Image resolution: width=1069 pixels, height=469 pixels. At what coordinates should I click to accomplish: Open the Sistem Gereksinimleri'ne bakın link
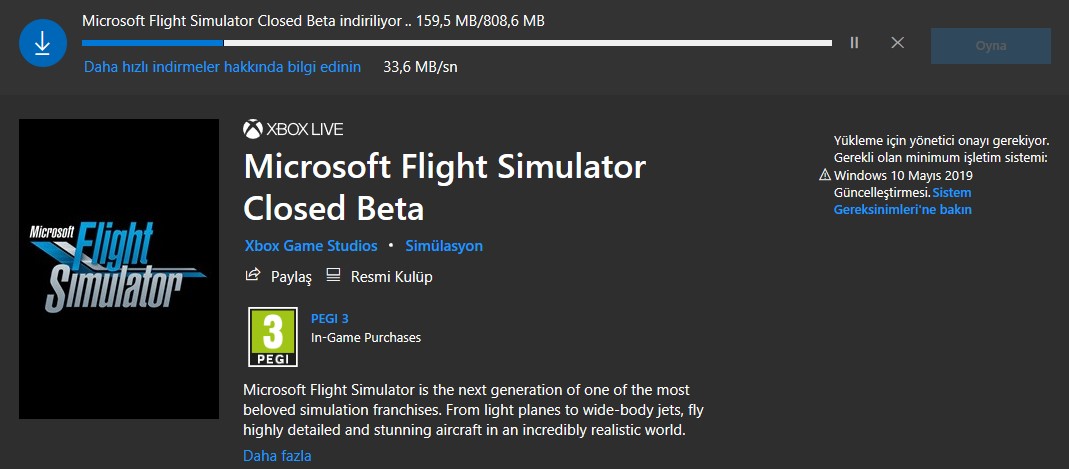902,201
